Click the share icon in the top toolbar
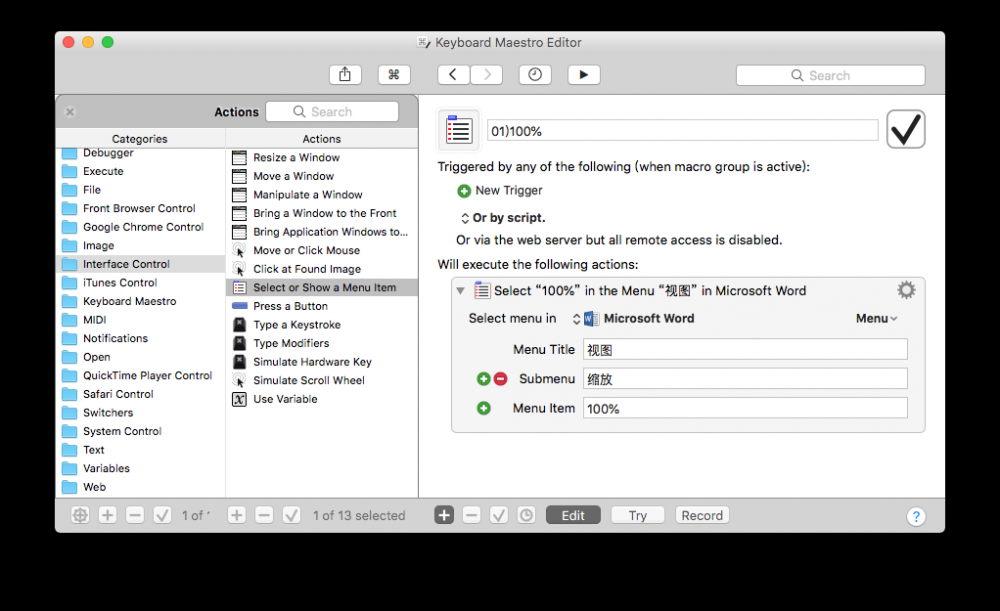The width and height of the screenshot is (1000, 611). click(x=345, y=74)
